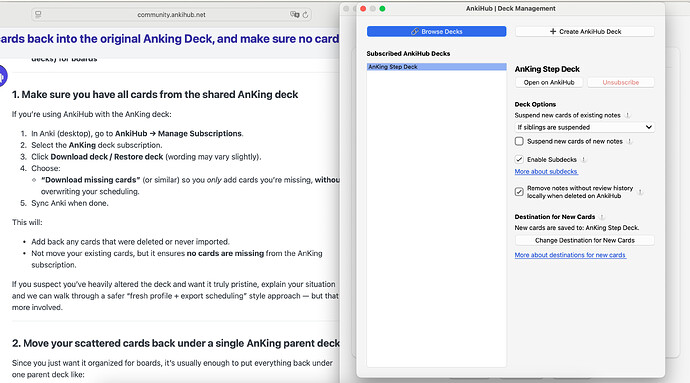Image resolution: width=690 pixels, height=383 pixels.
Task: Uncheck the Enable Subdecks checkbox
Action: (519, 159)
